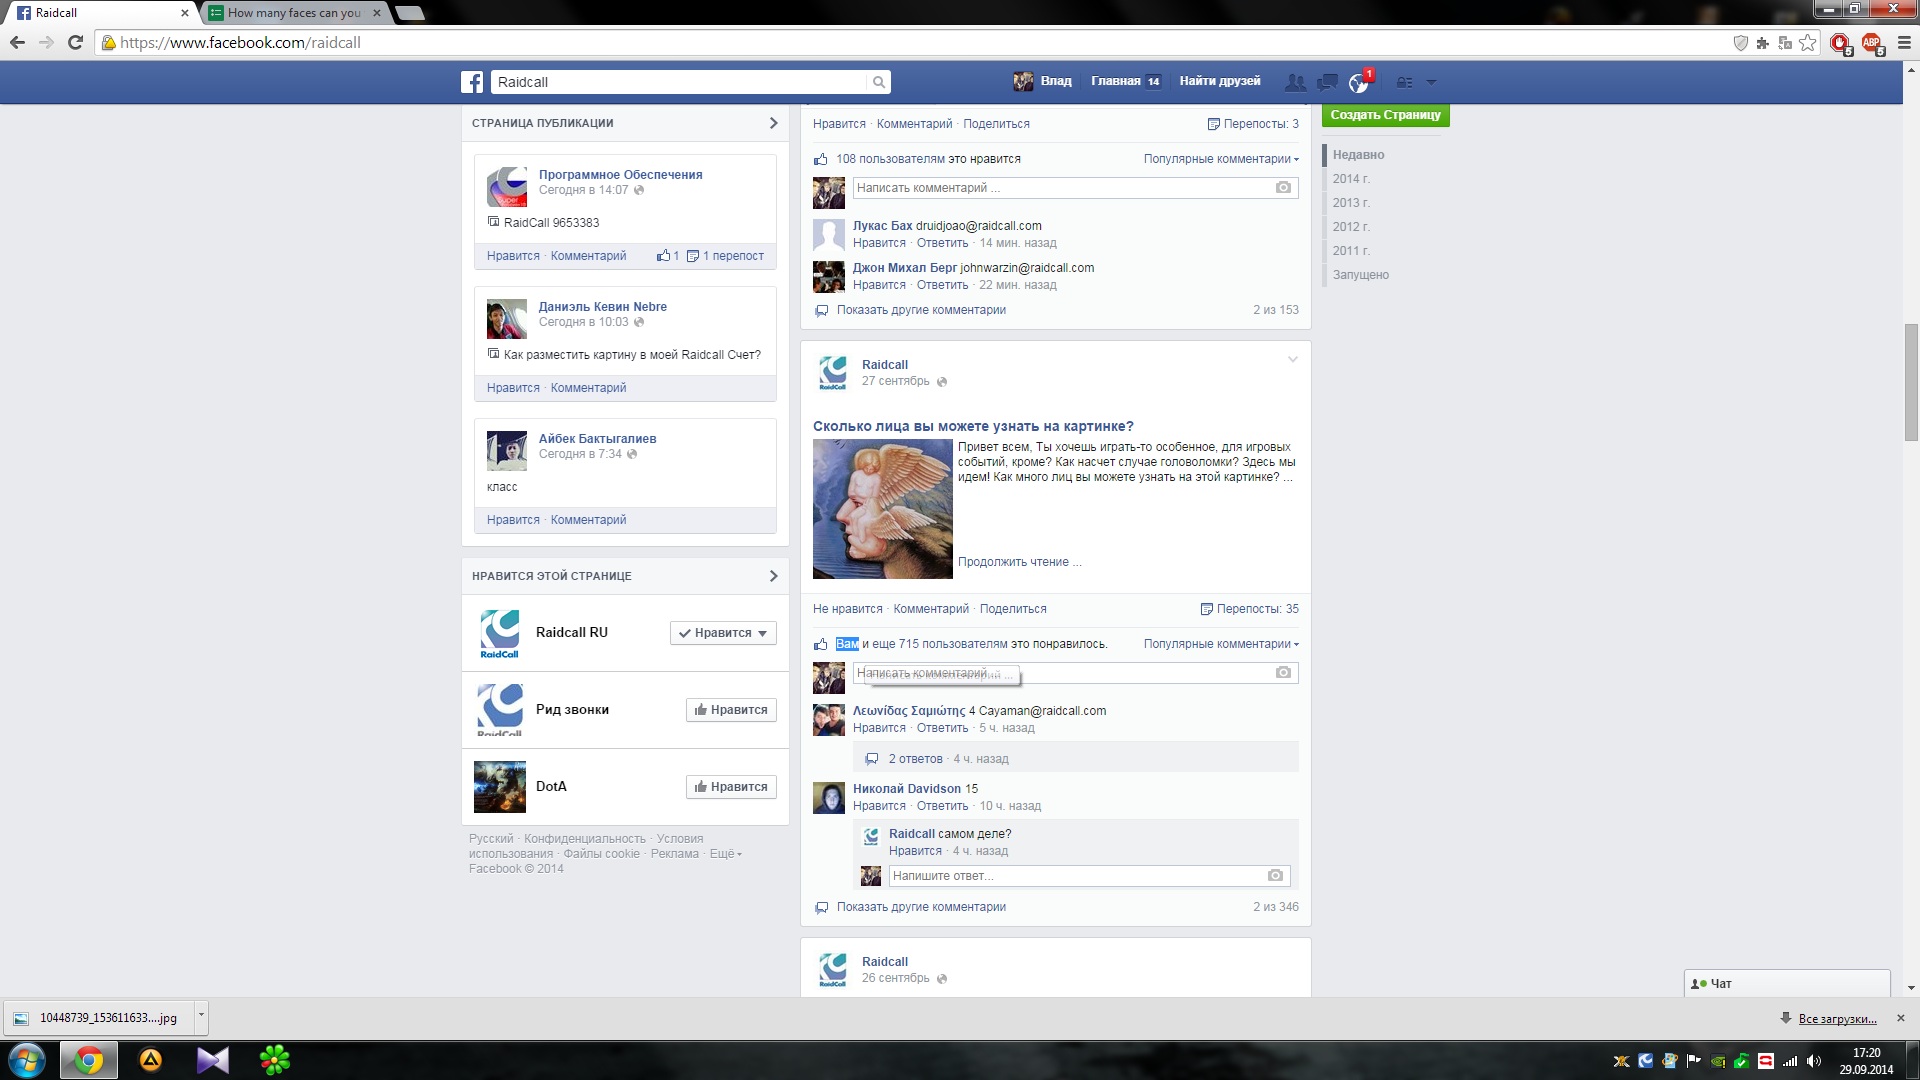Open Чат bar at bottom right
This screenshot has height=1080, width=1920.
(x=1786, y=984)
